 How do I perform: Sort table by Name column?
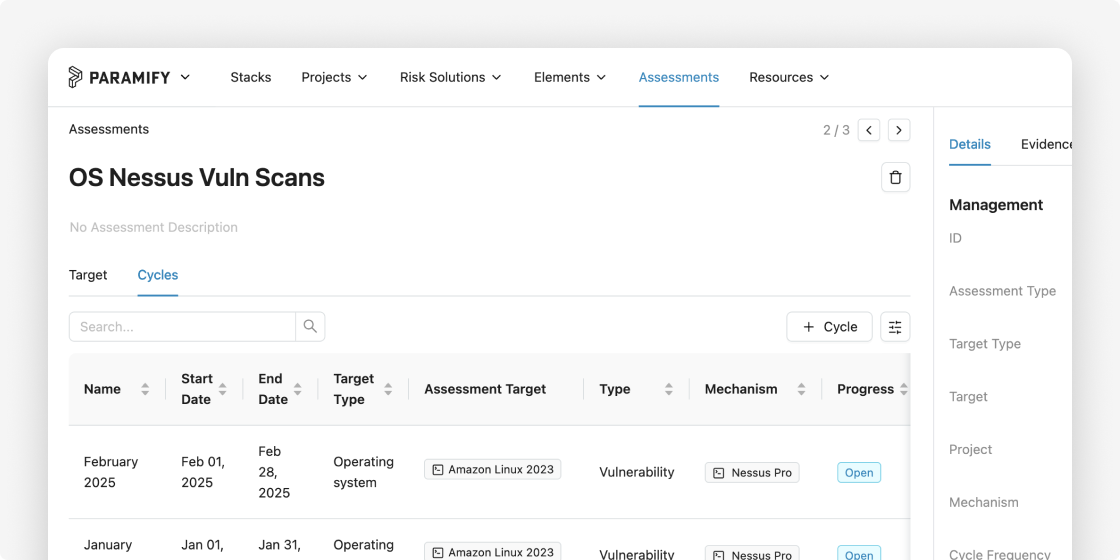[145, 389]
